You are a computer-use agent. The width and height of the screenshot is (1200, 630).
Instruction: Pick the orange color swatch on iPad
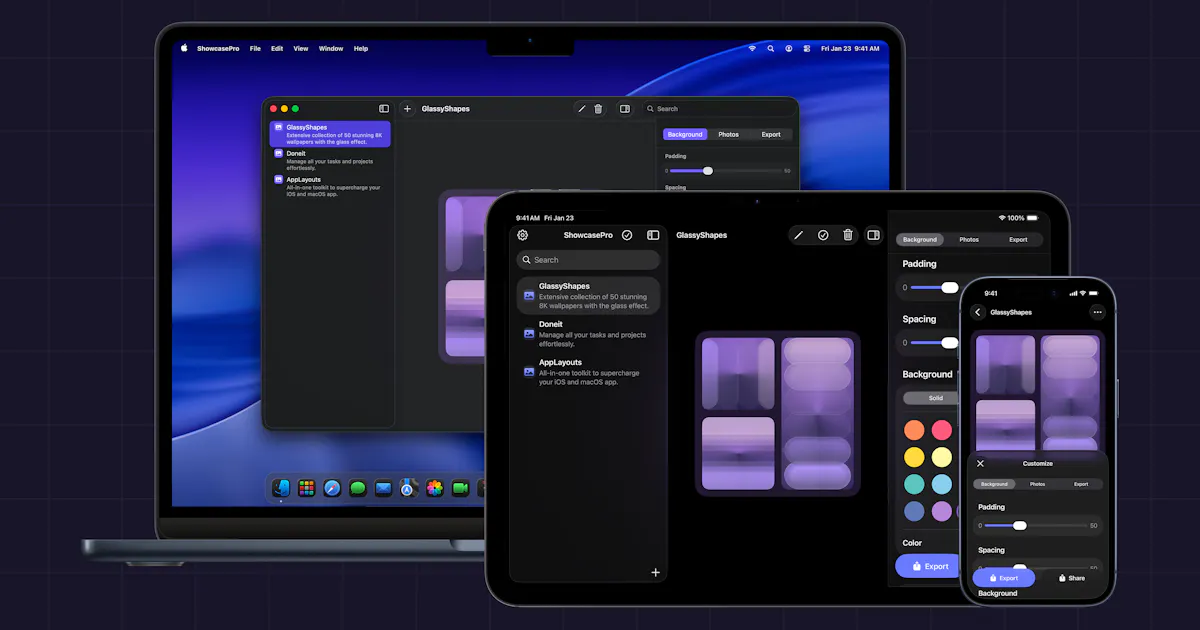[x=914, y=430]
